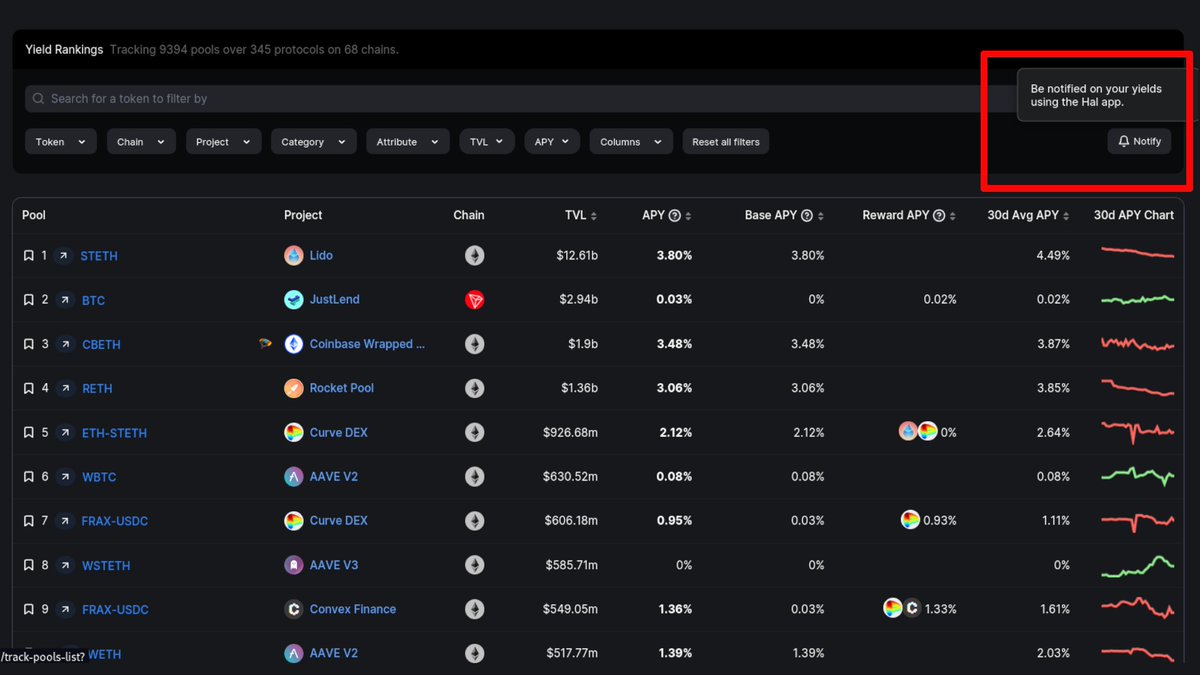
Task: Click the Tron chain icon for BTC
Action: [x=474, y=300]
